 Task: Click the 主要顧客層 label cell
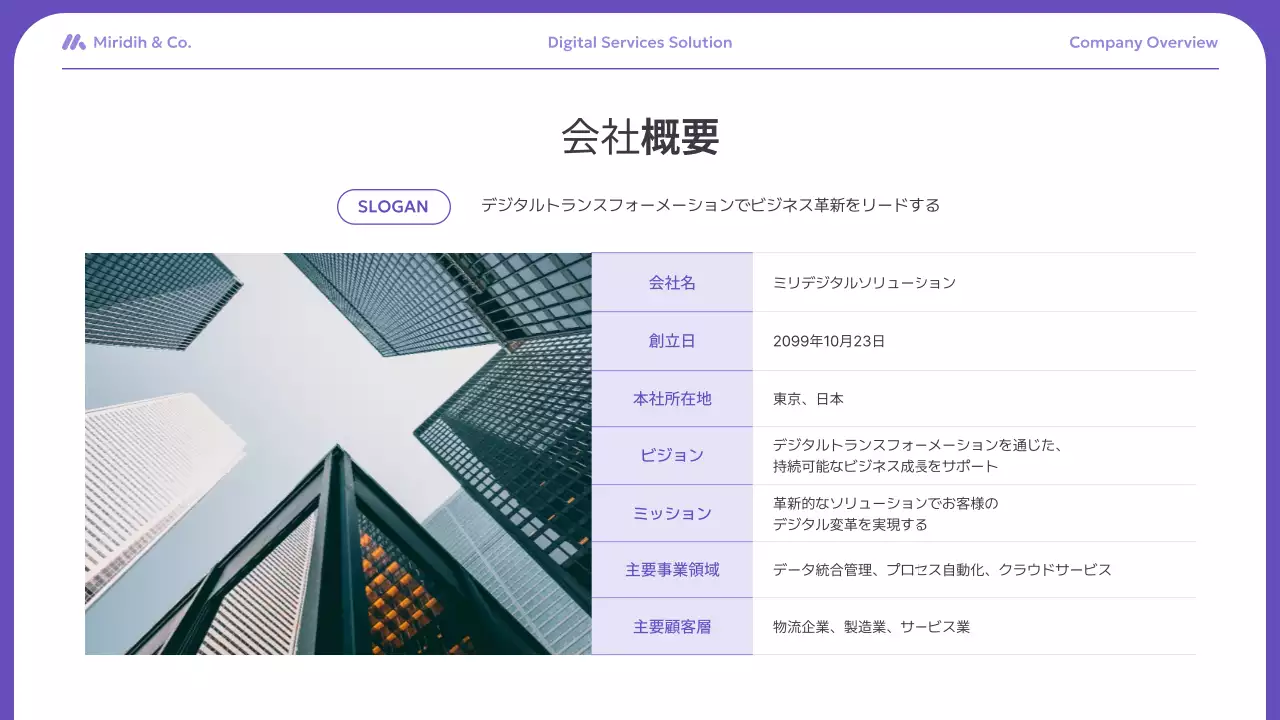(672, 627)
